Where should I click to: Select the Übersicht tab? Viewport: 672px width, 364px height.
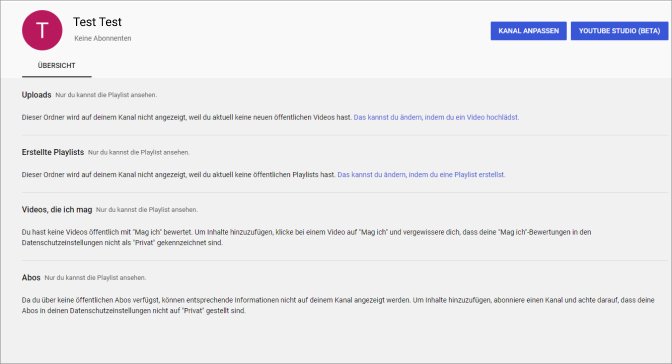tap(57, 66)
